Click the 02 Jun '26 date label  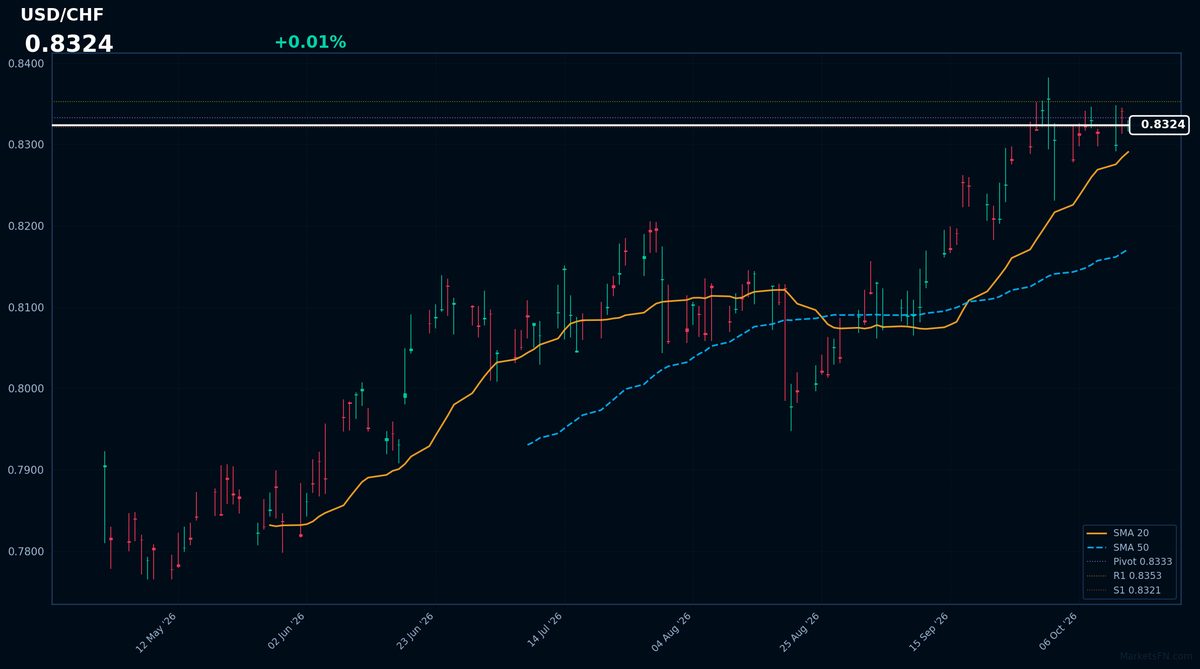285,632
